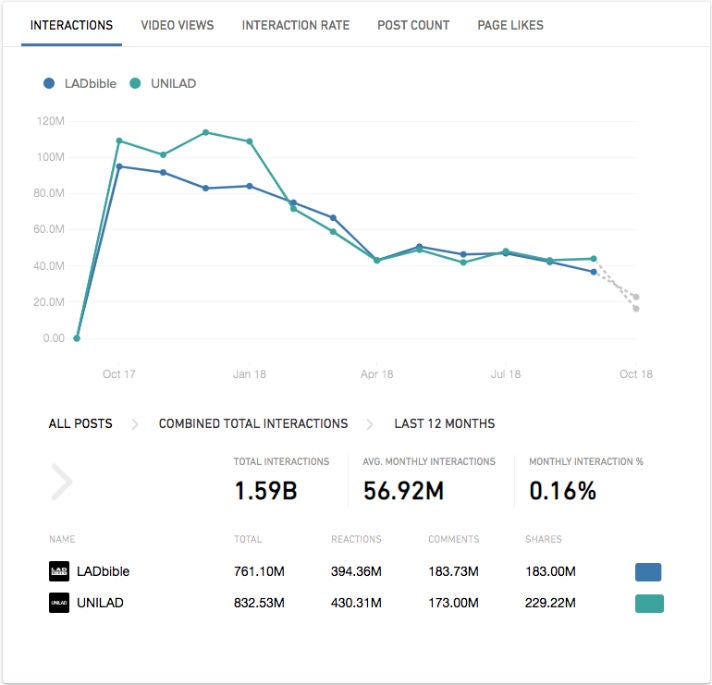Viewport: 712px width, 685px height.
Task: Click the UNILAD logo icon in table
Action: [x=59, y=603]
